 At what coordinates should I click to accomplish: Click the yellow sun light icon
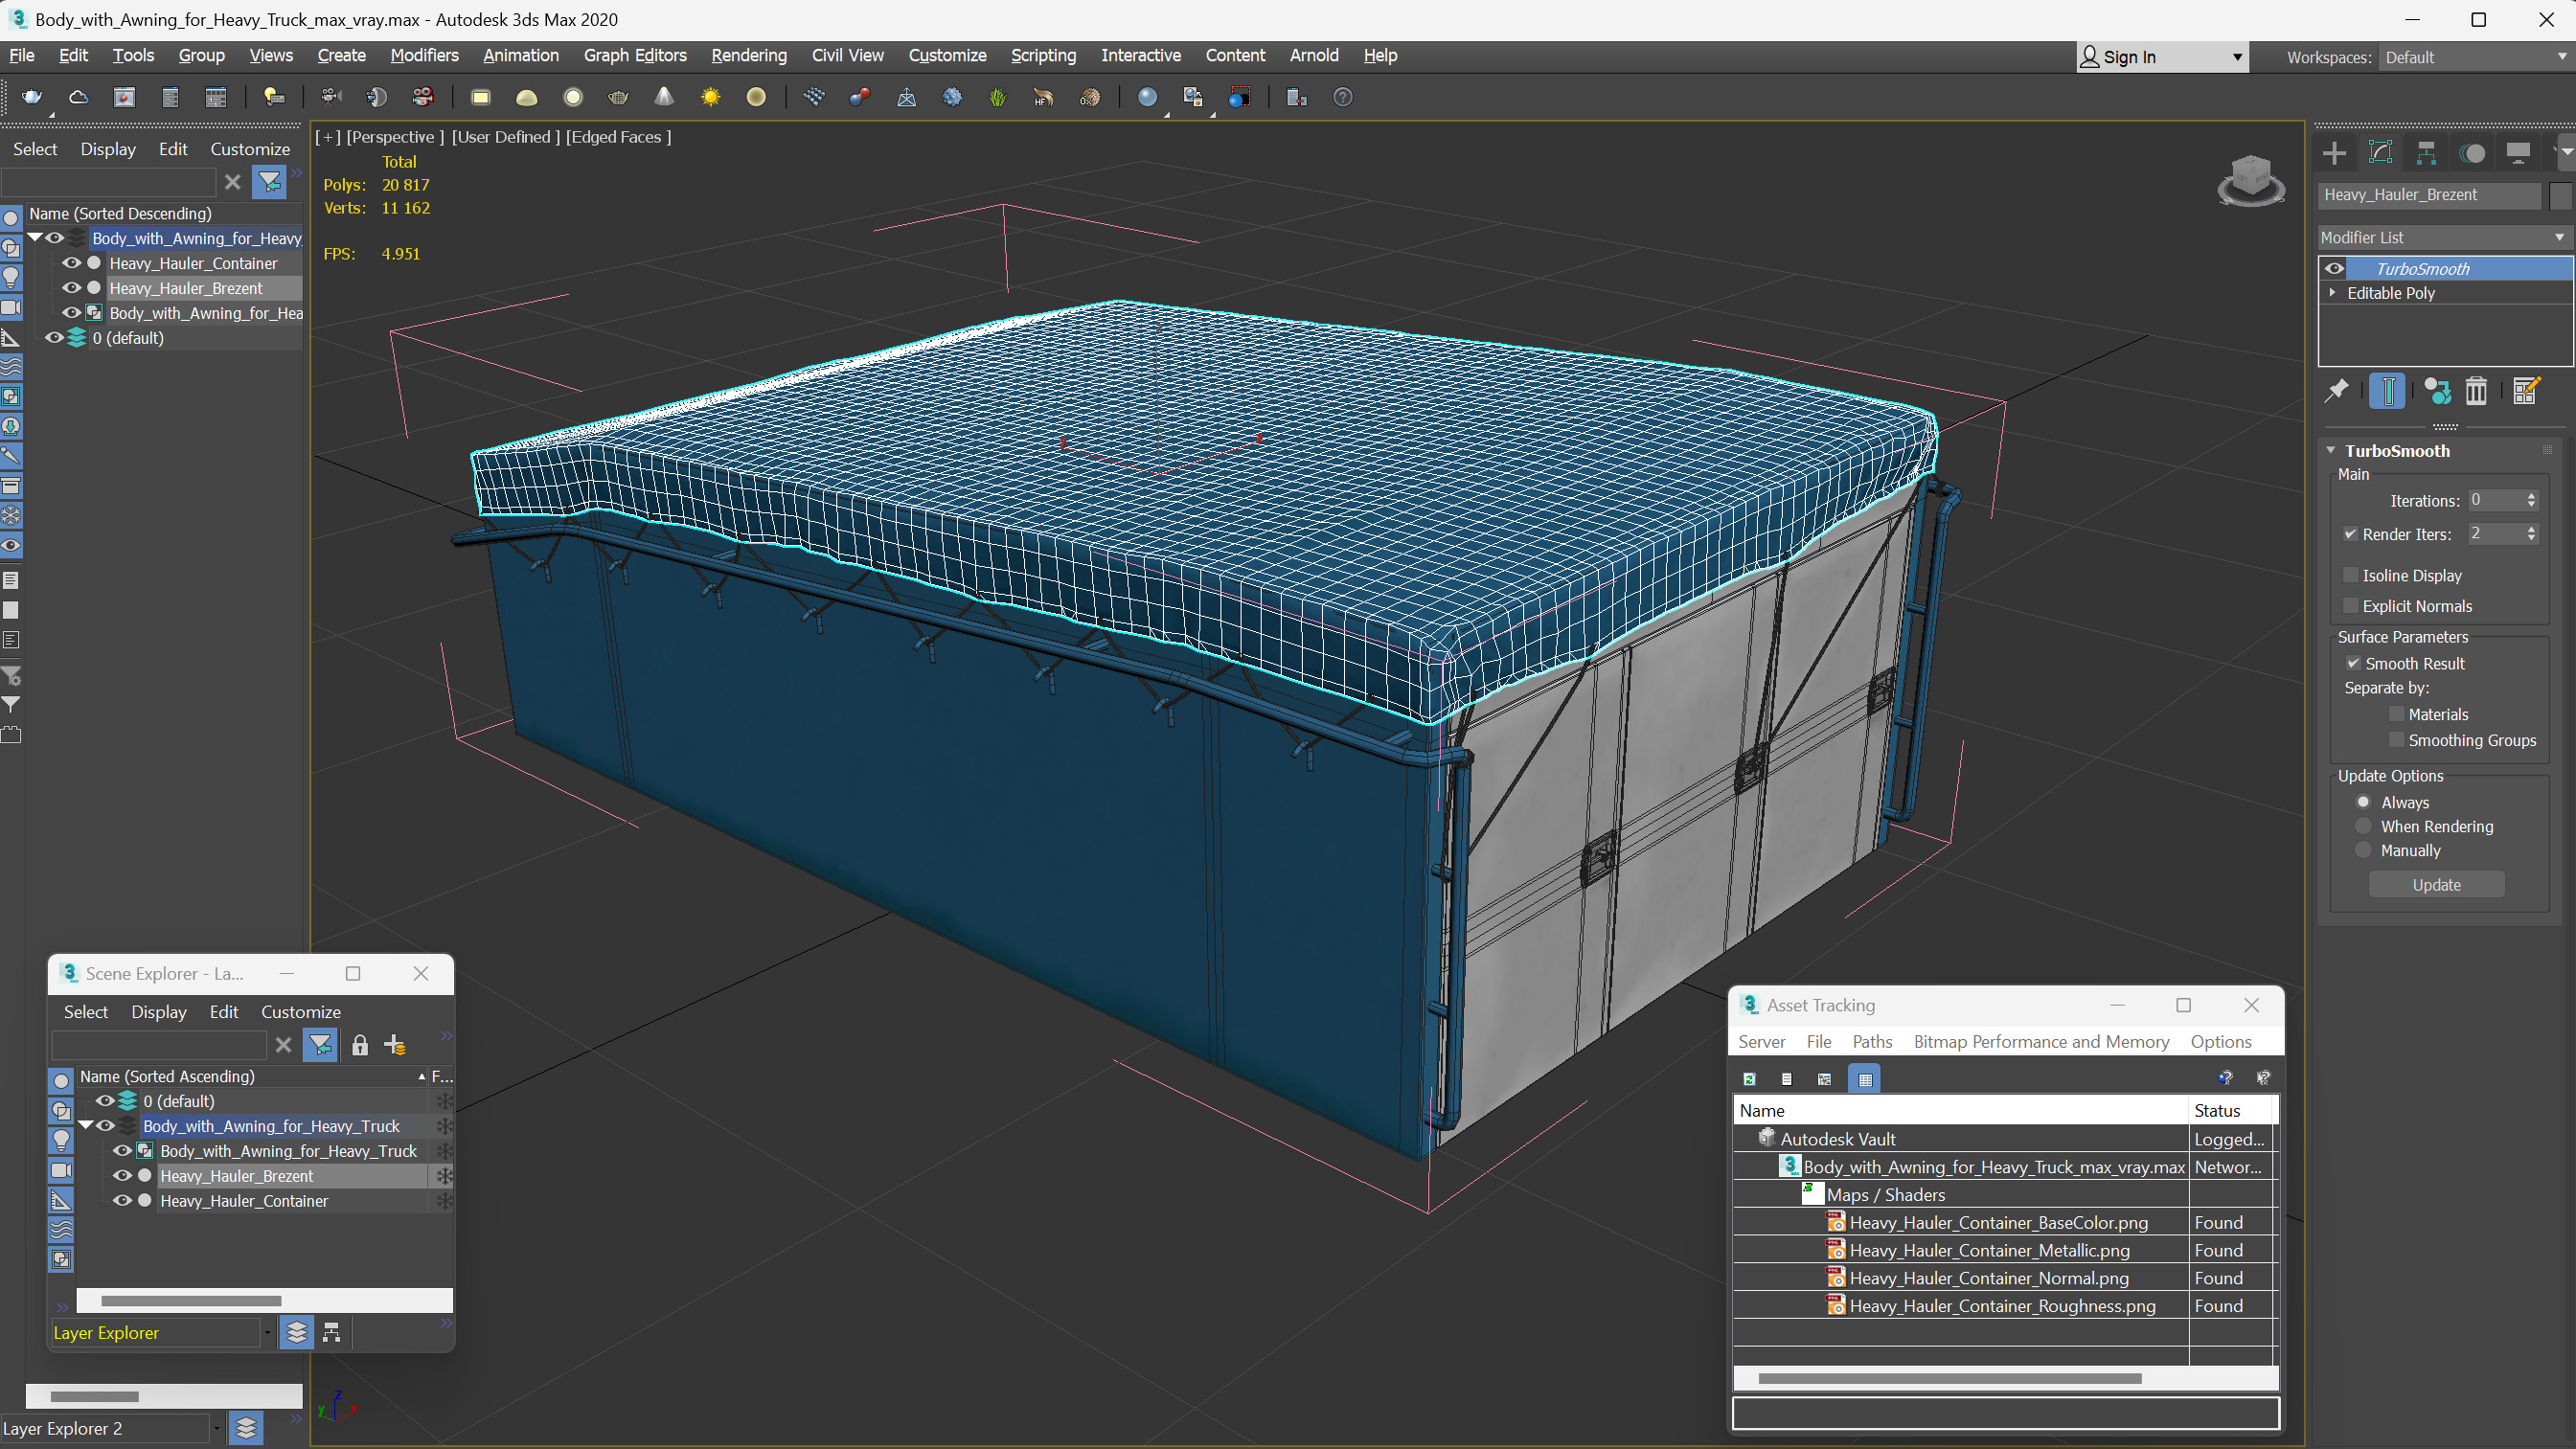(710, 97)
